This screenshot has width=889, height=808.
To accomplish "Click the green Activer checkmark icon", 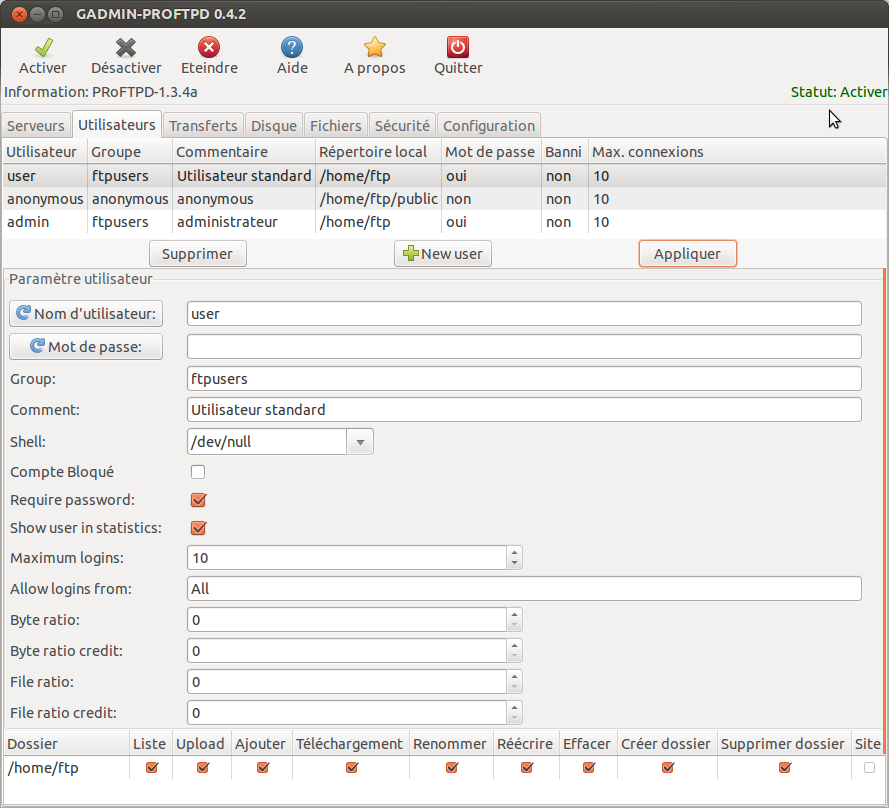I will 43,47.
